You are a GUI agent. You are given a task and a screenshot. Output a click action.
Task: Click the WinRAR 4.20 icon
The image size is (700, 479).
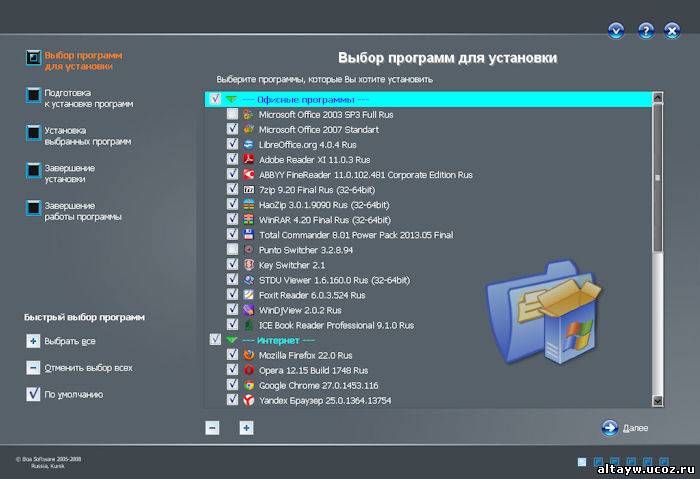(248, 220)
